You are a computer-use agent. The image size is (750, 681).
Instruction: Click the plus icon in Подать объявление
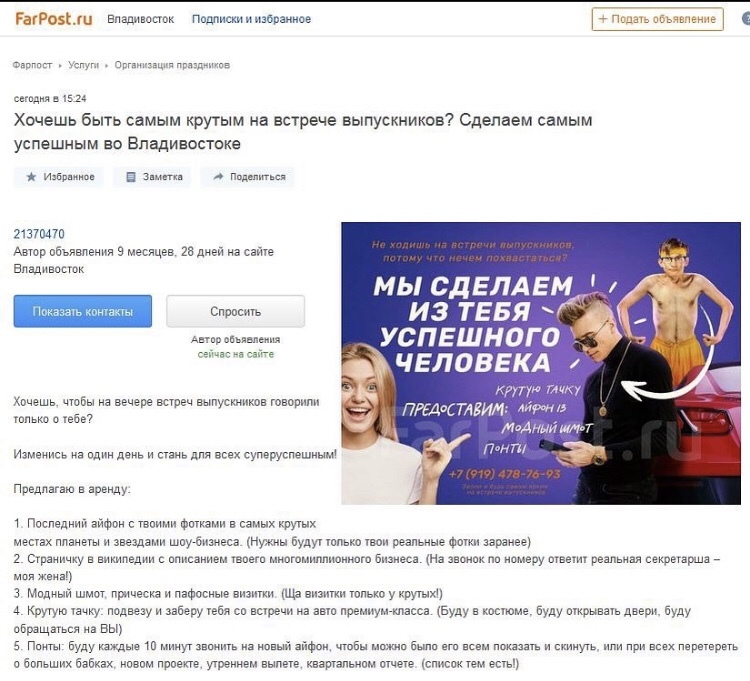pyautogui.click(x=603, y=19)
